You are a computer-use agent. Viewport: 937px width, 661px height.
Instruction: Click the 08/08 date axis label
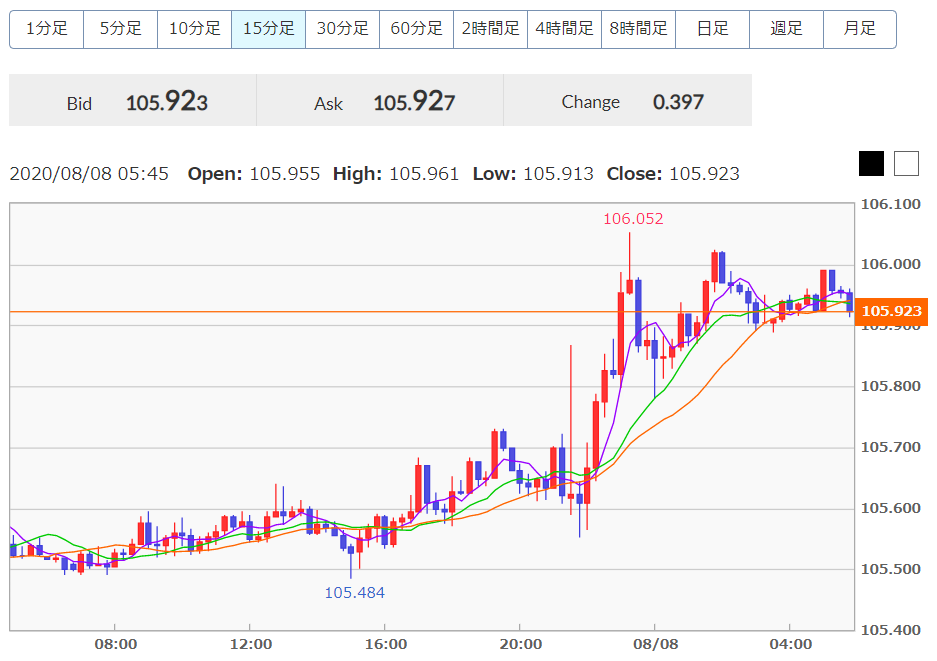(656, 644)
